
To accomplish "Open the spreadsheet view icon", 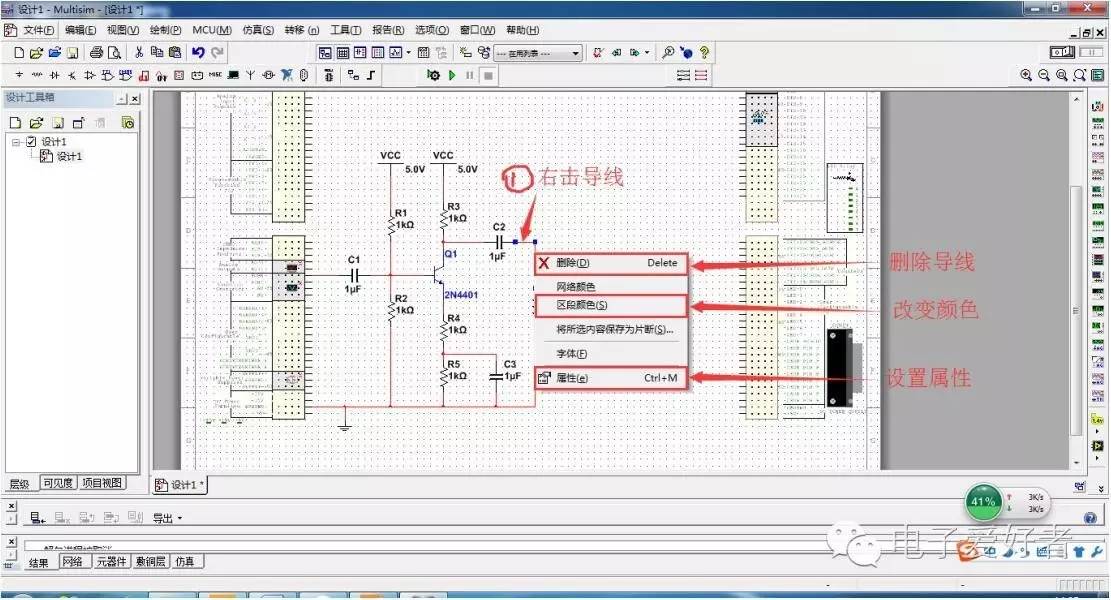I will [x=343, y=52].
